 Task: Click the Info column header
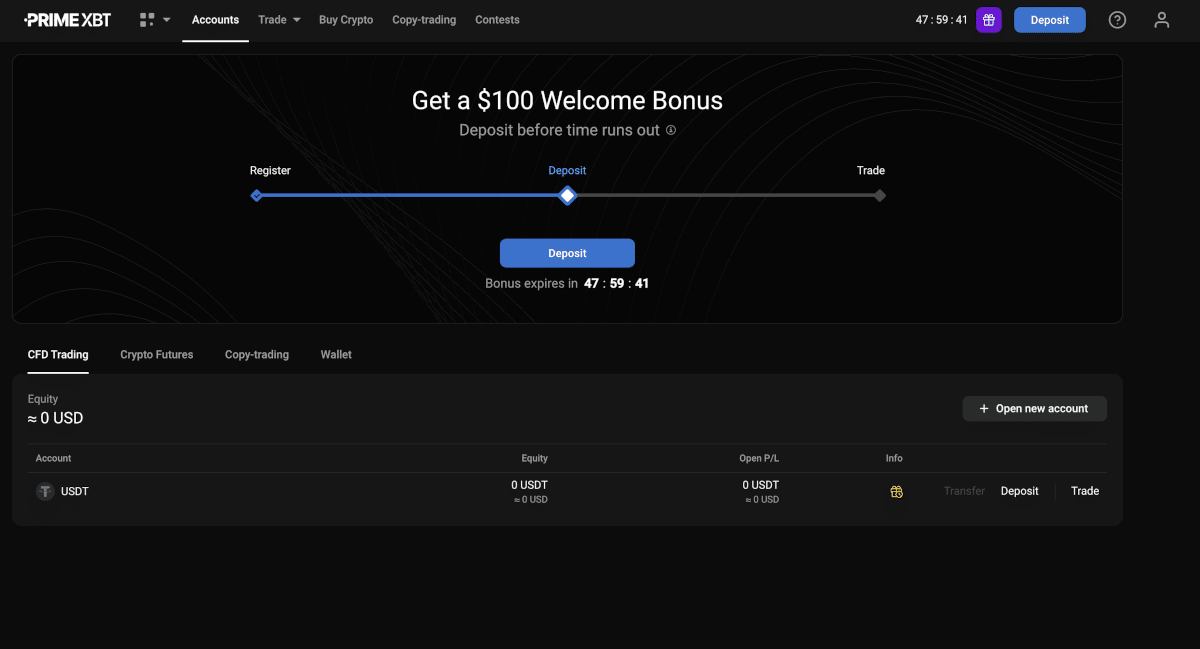[894, 458]
